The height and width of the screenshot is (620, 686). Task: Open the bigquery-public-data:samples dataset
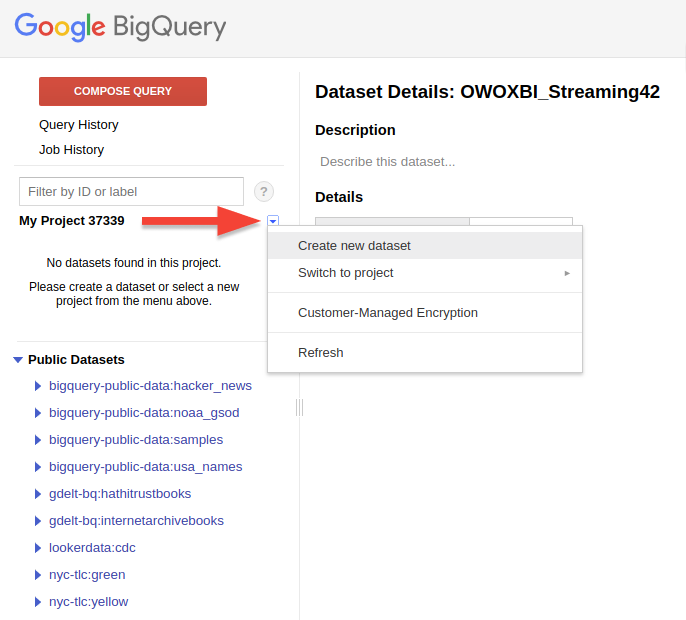click(136, 440)
